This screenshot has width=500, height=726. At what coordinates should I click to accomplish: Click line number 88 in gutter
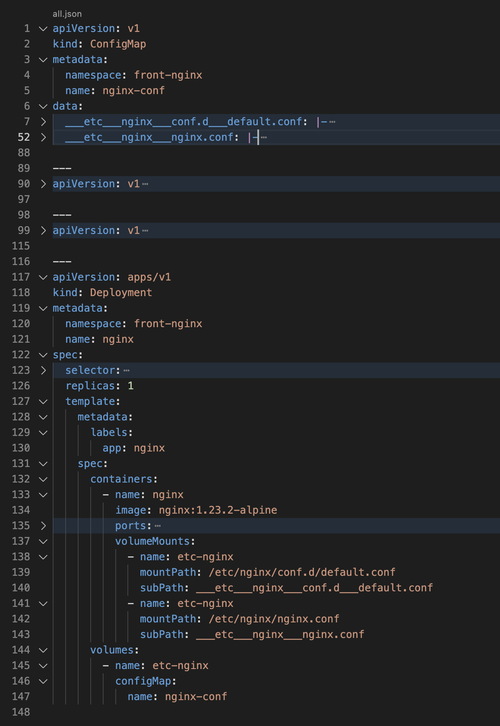click(24, 153)
